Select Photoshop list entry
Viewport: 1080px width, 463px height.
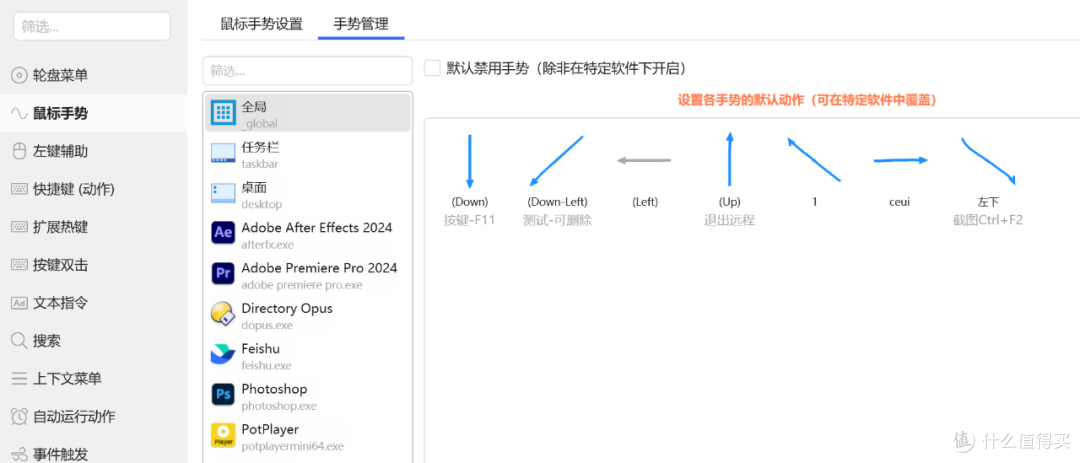click(x=308, y=395)
